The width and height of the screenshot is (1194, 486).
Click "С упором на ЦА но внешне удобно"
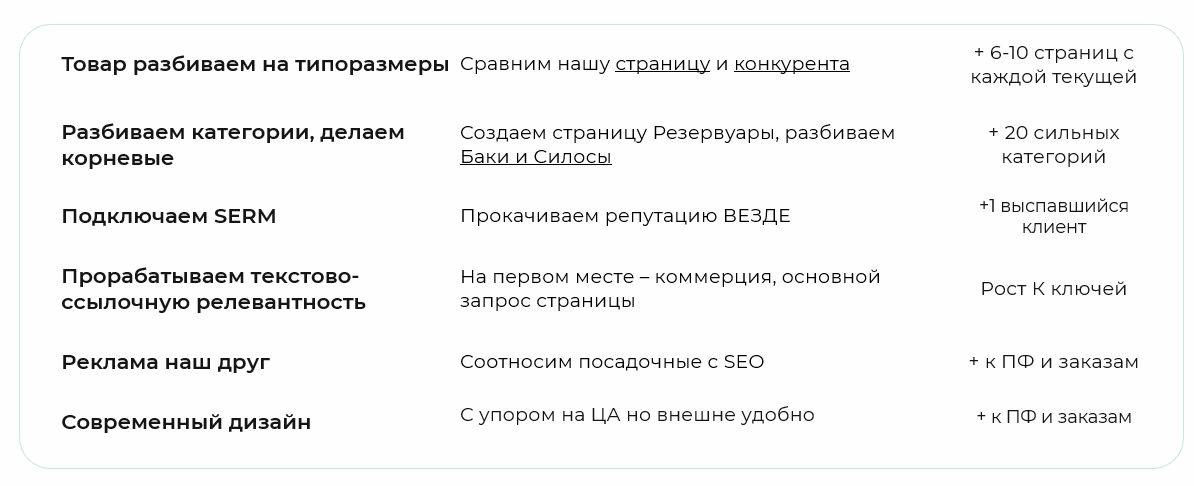[x=637, y=414]
